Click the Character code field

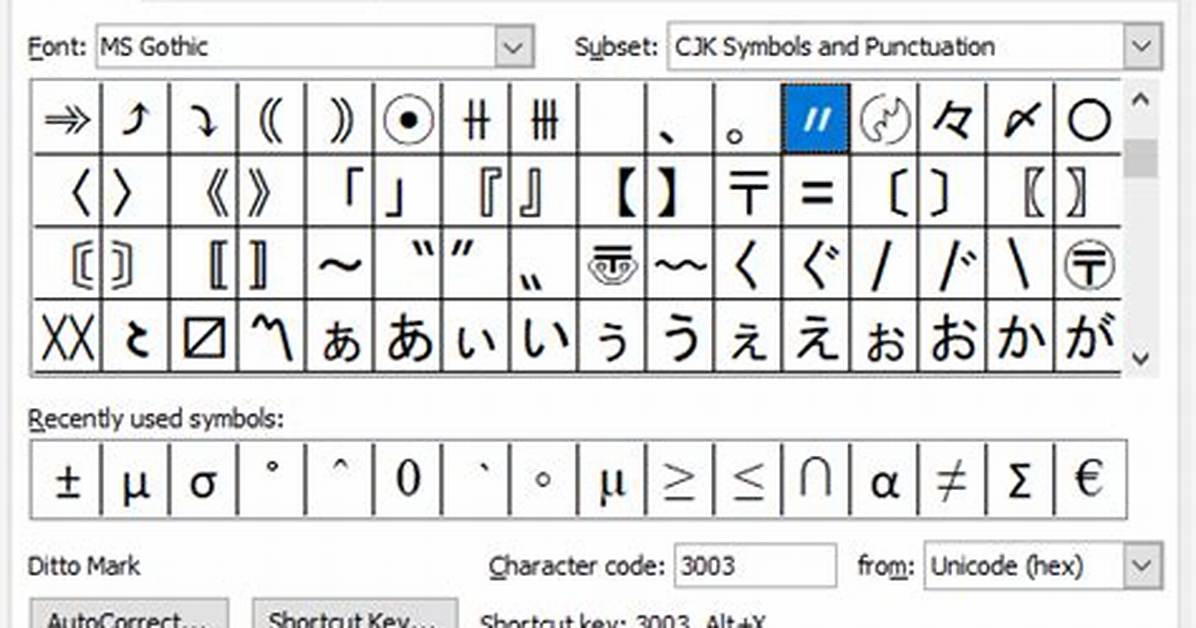click(755, 566)
